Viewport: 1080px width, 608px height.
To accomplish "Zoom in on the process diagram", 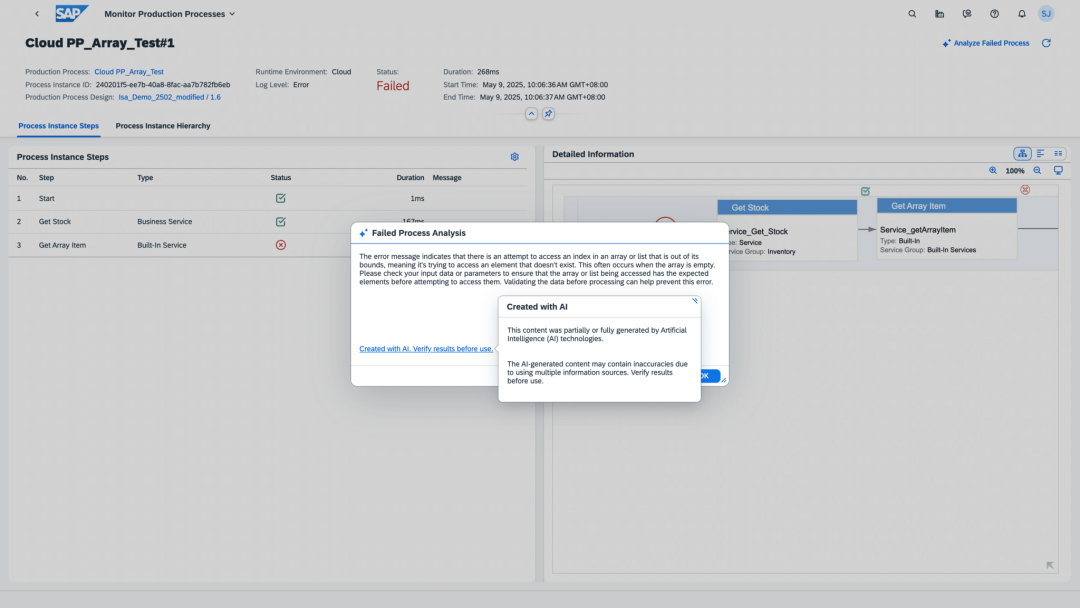I will pos(993,171).
